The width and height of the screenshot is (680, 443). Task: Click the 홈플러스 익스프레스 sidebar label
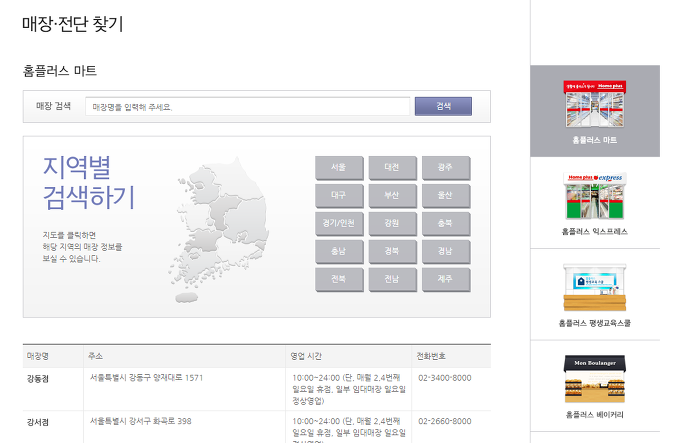(595, 231)
